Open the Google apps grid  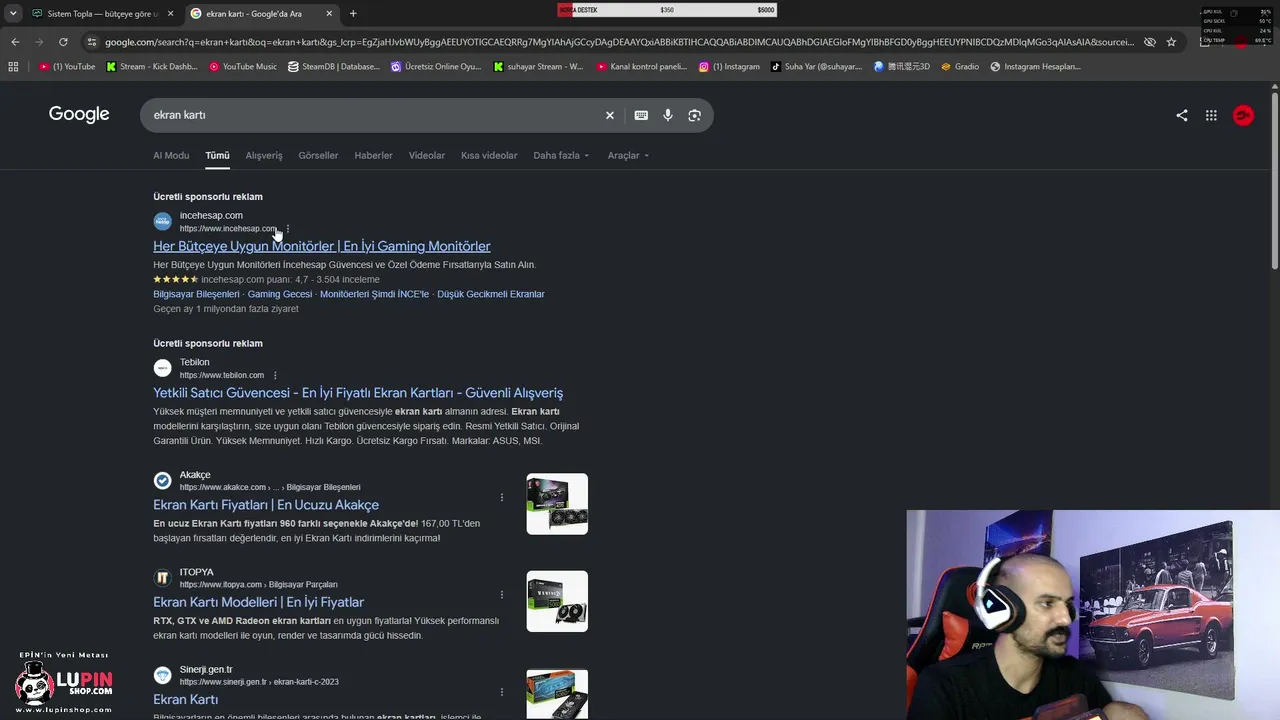pos(1211,115)
